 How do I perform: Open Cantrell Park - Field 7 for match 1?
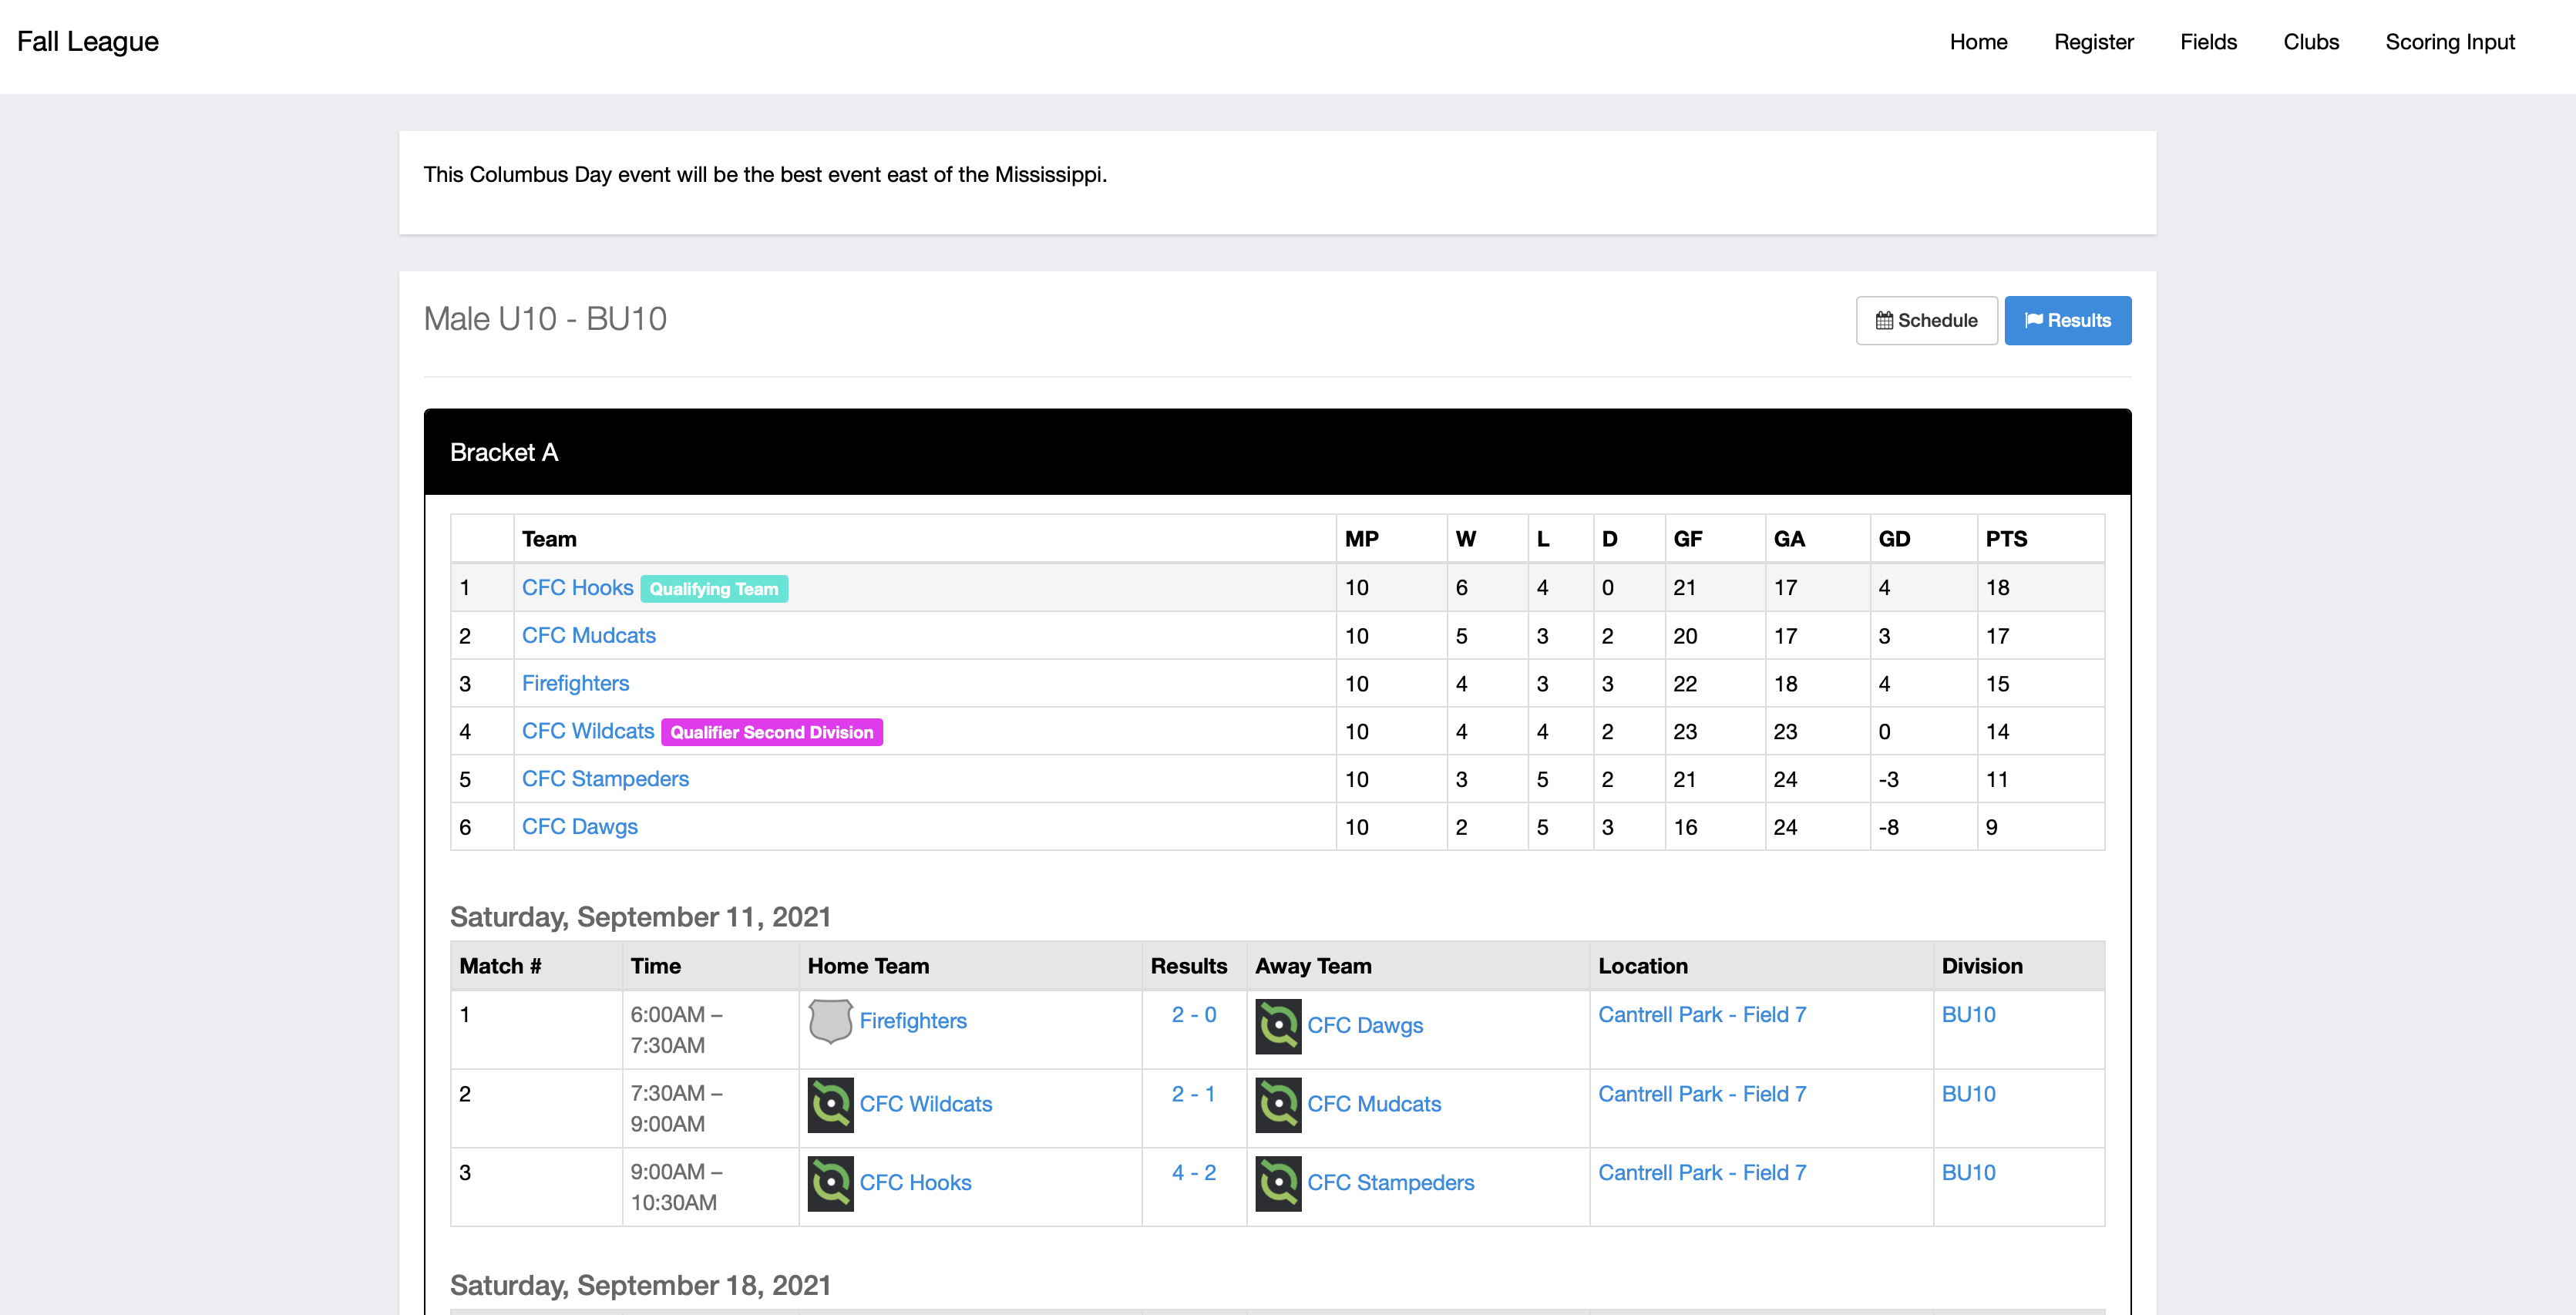pyautogui.click(x=1702, y=1015)
